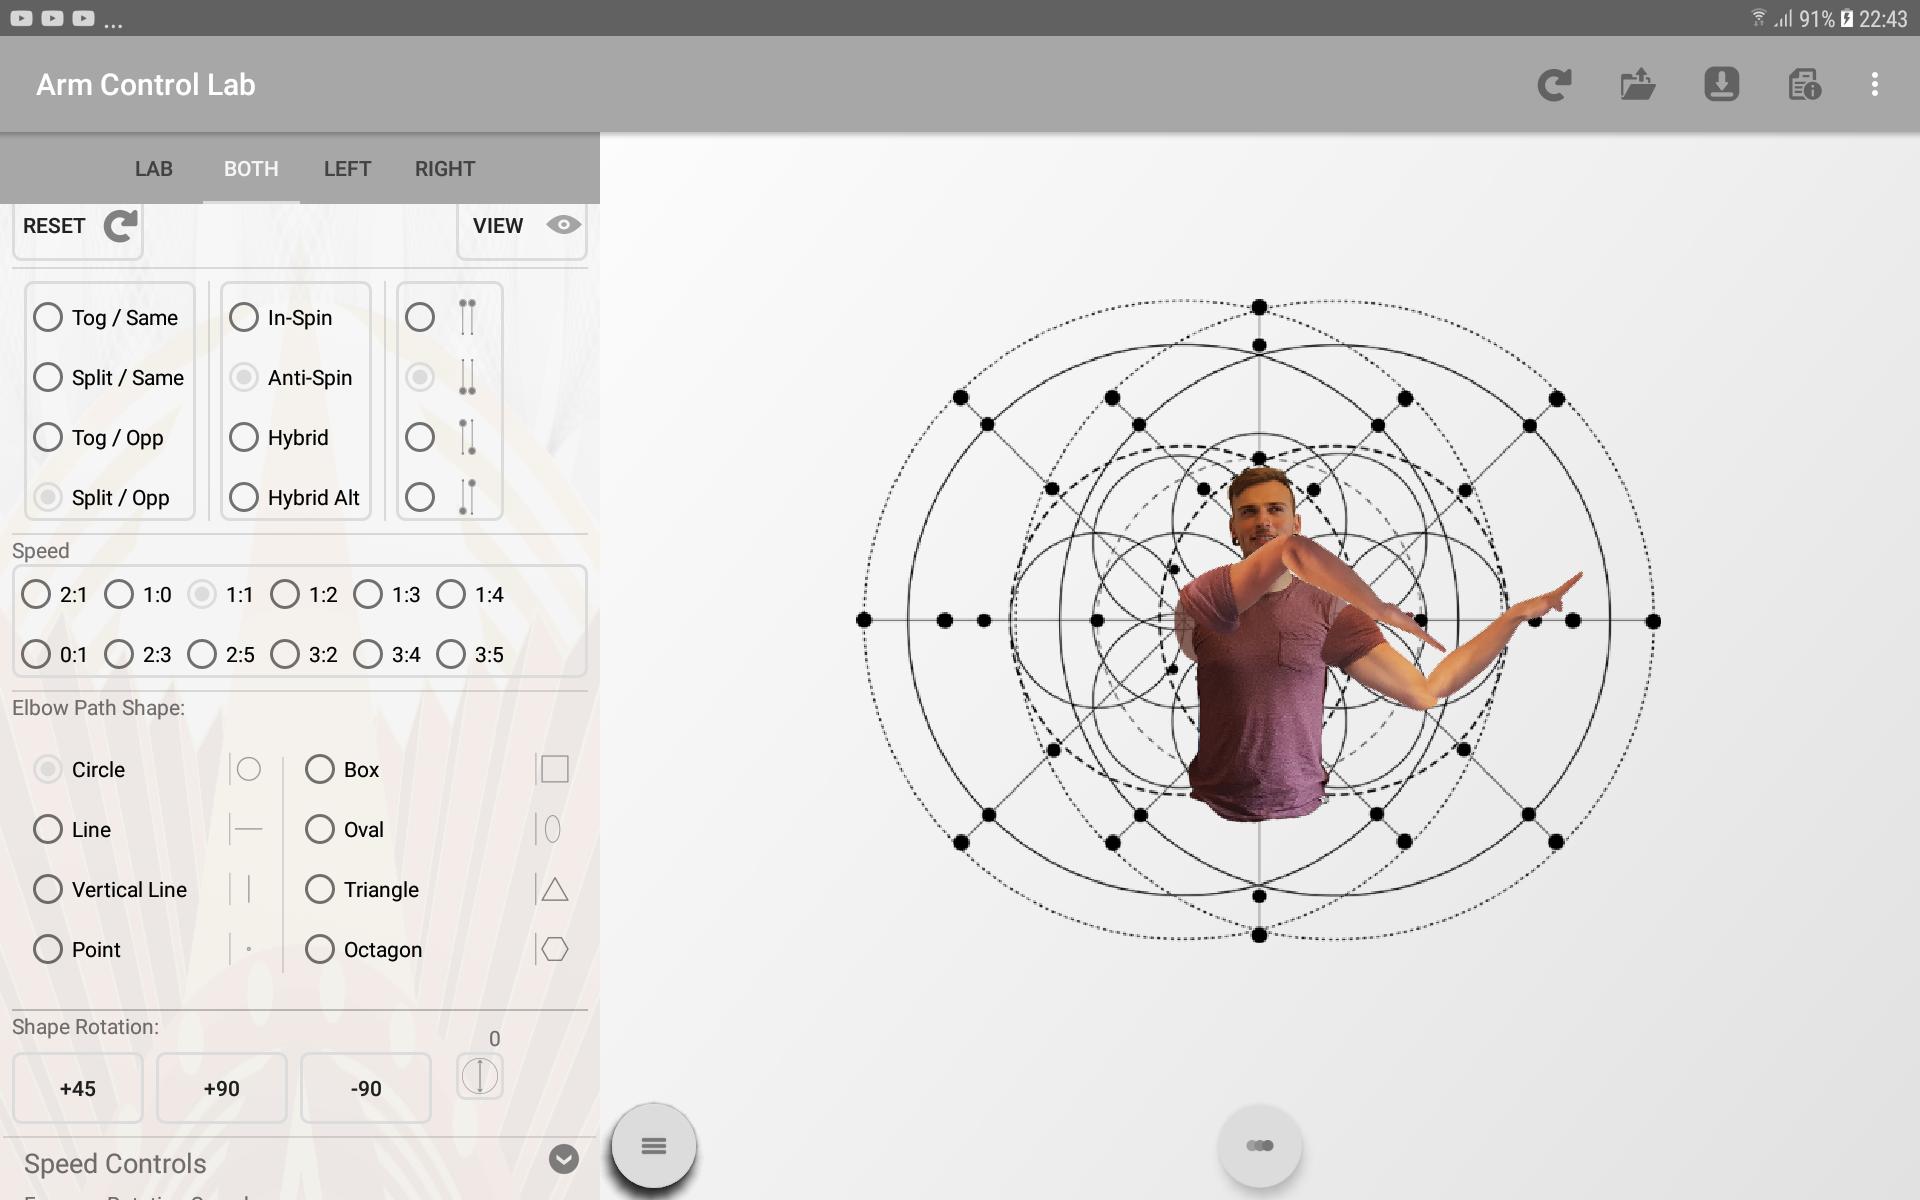Image resolution: width=1920 pixels, height=1200 pixels.
Task: Switch to the LEFT arm tab
Action: coord(346,167)
